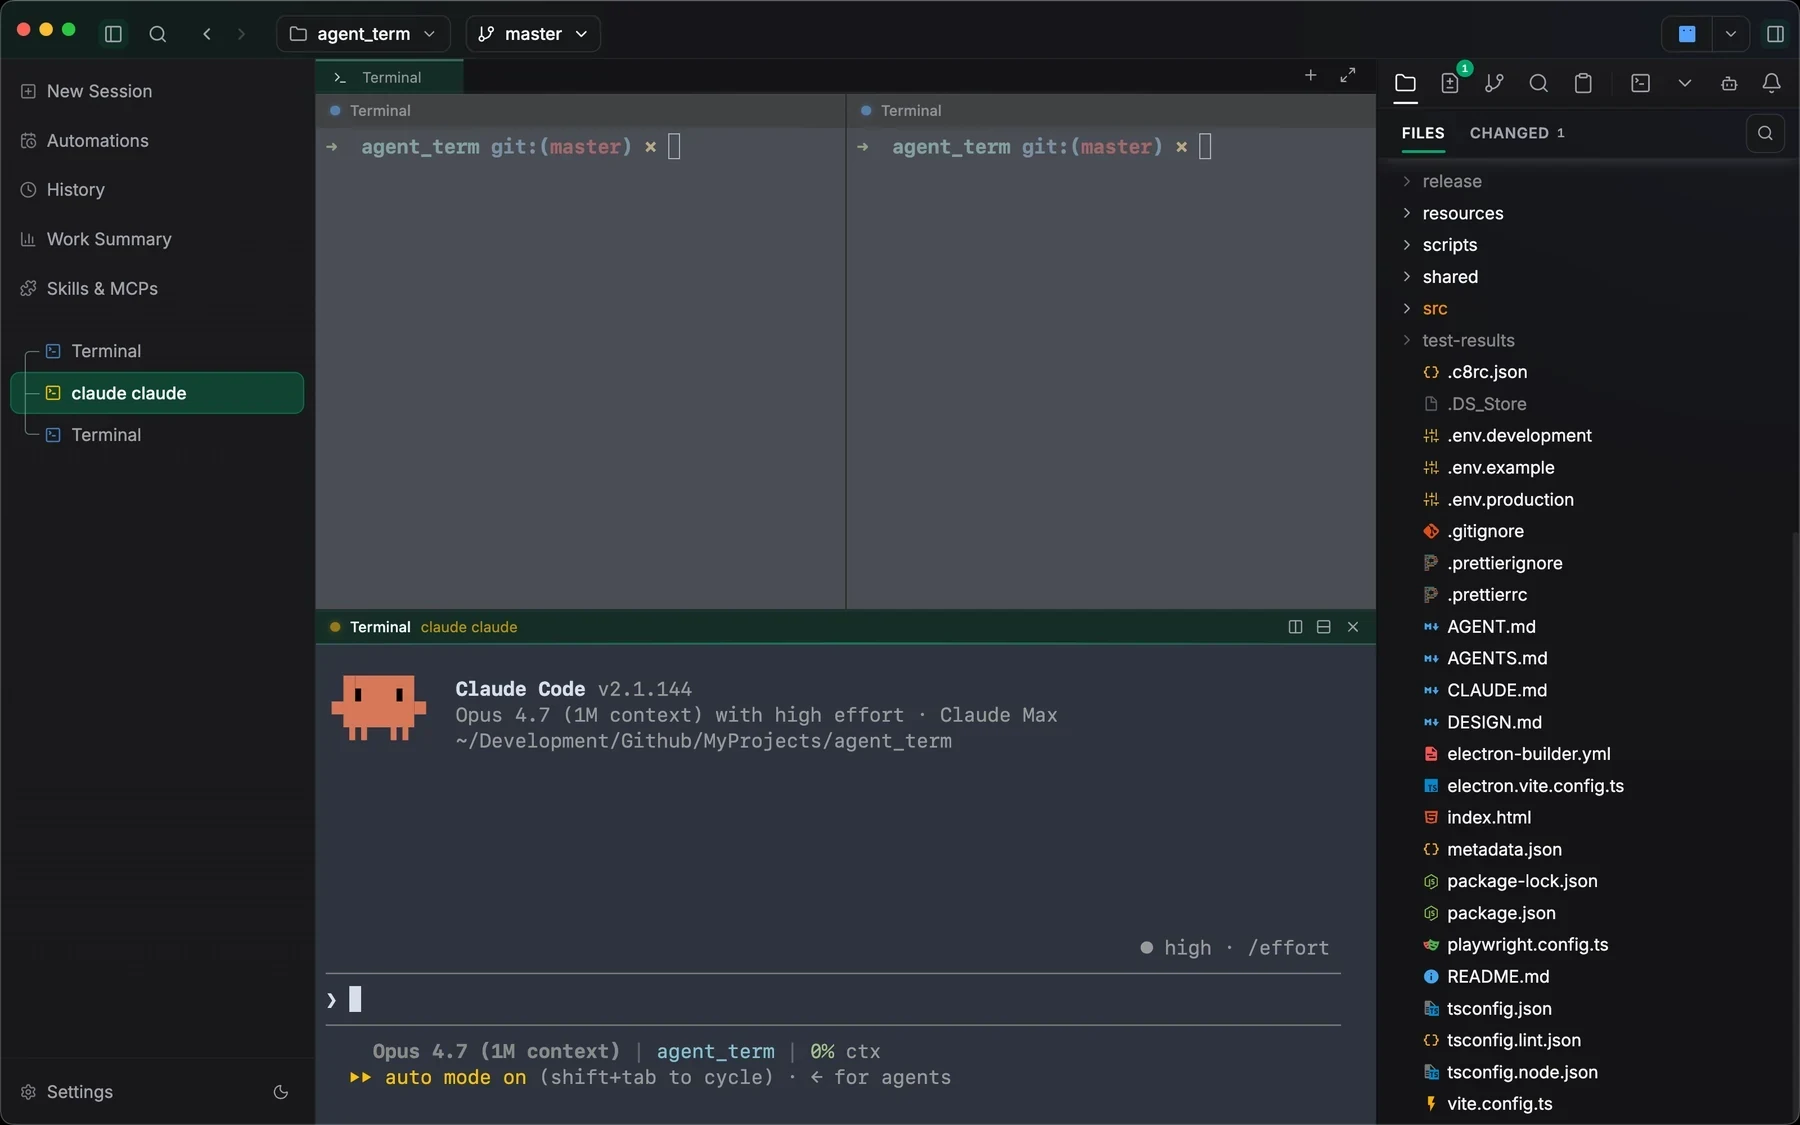Open notifications bell icon
This screenshot has width=1800, height=1125.
[x=1772, y=83]
